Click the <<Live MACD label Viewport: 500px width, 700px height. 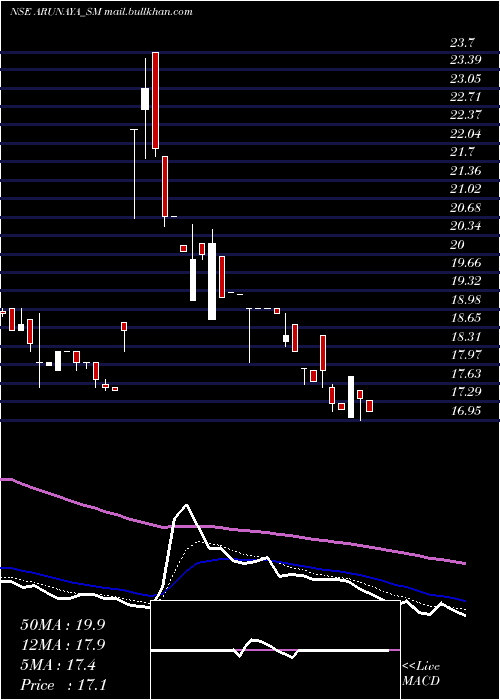(x=421, y=674)
